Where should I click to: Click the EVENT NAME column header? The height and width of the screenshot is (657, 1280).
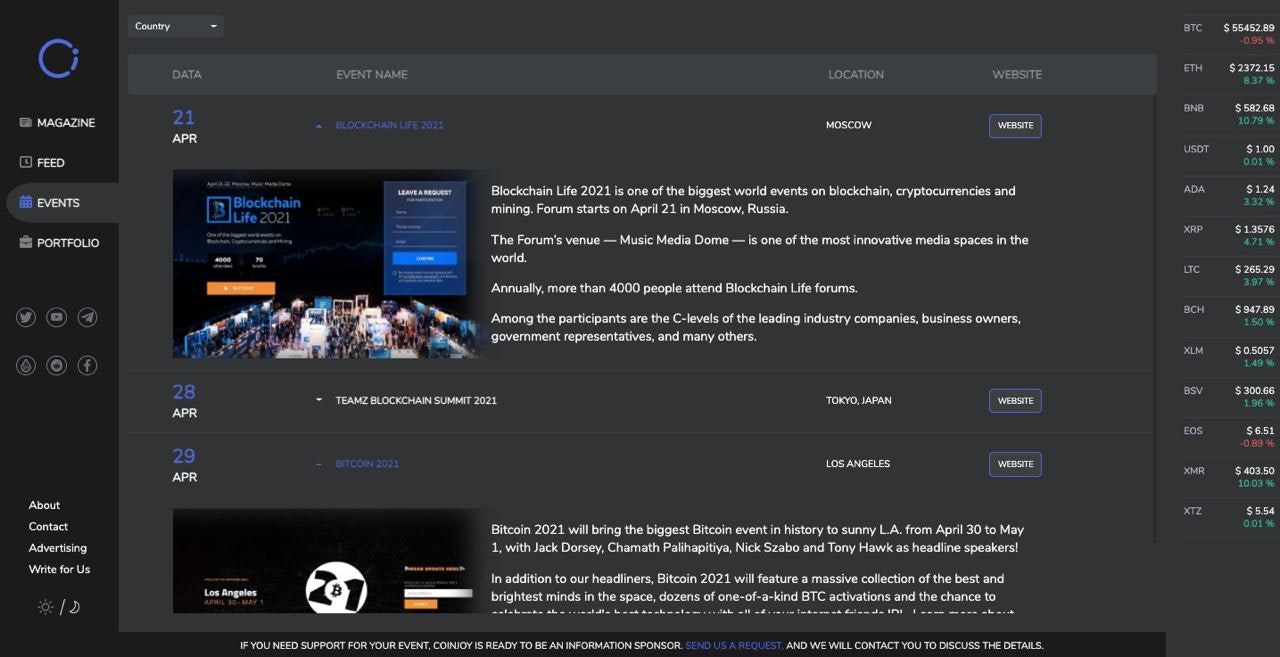pos(372,75)
